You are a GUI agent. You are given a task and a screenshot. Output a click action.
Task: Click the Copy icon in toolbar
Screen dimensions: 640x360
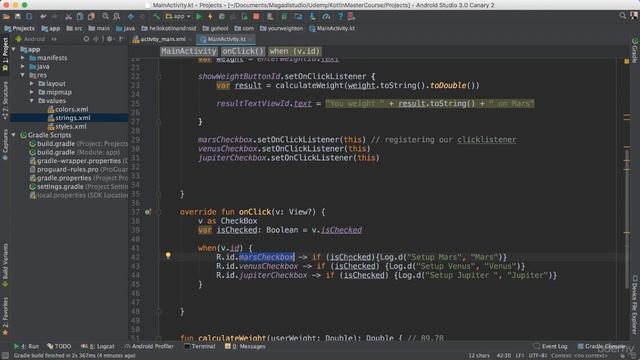click(x=80, y=17)
